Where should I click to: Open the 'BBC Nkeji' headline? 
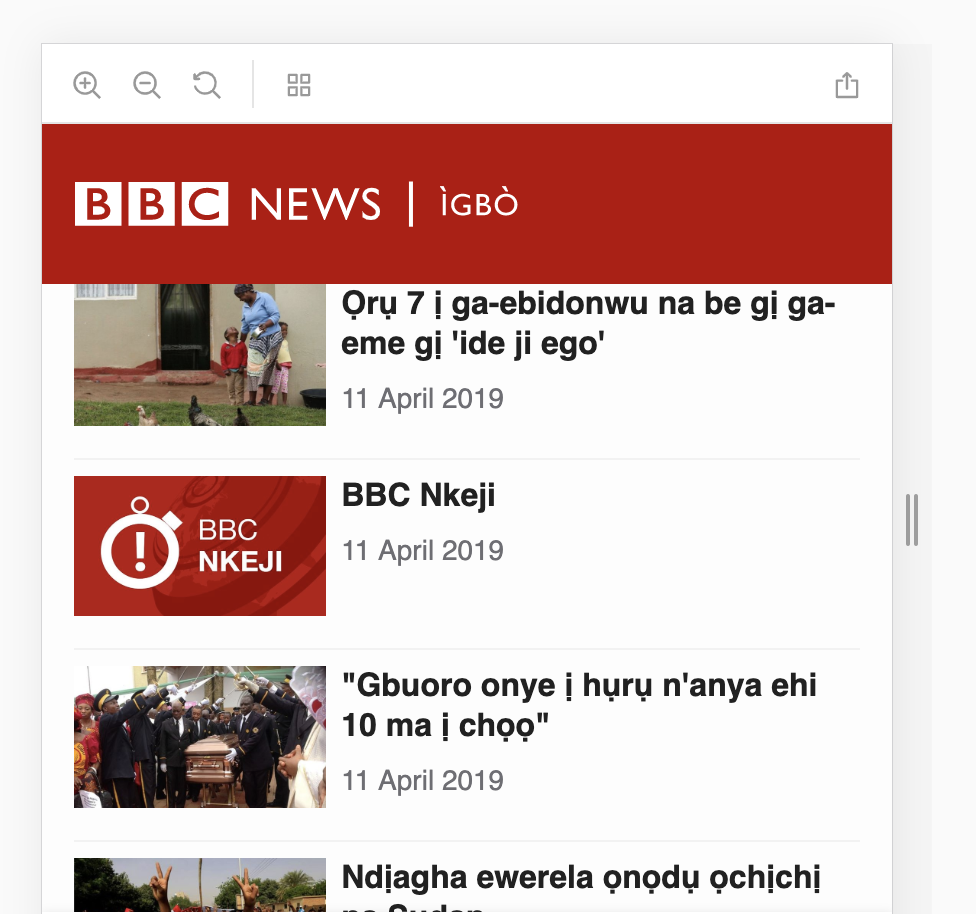point(418,494)
